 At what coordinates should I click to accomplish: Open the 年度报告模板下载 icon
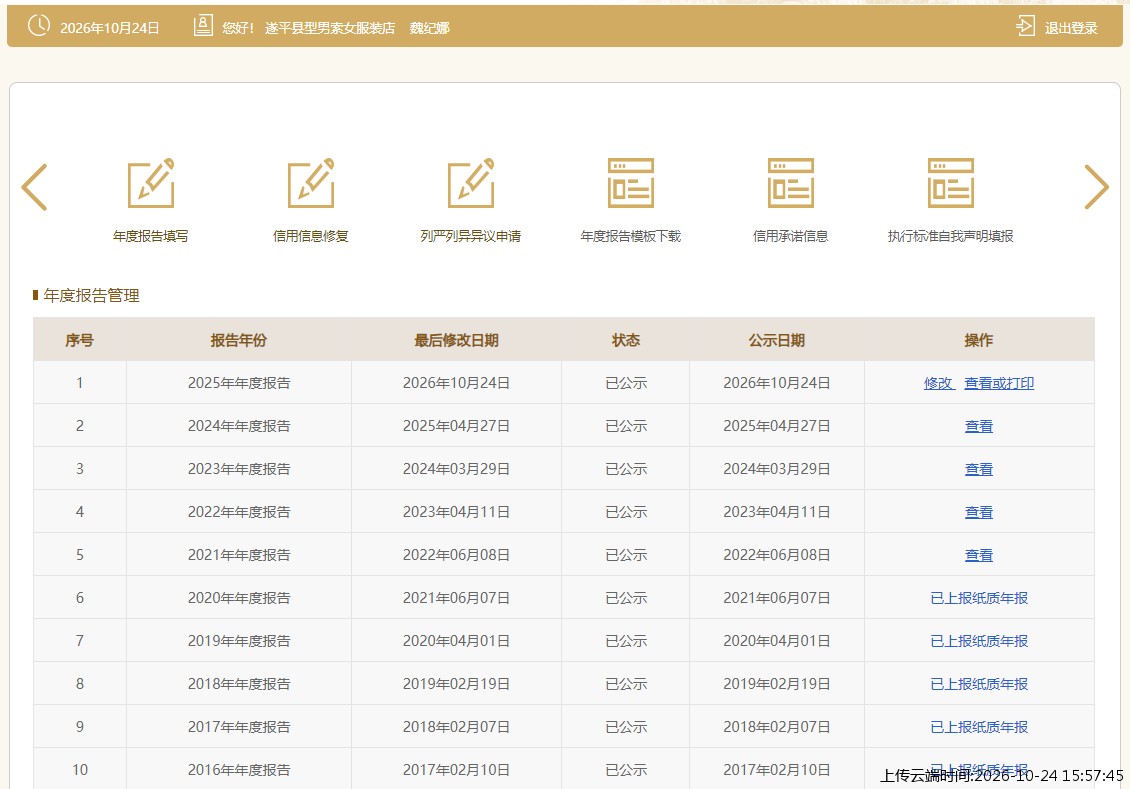click(x=631, y=183)
